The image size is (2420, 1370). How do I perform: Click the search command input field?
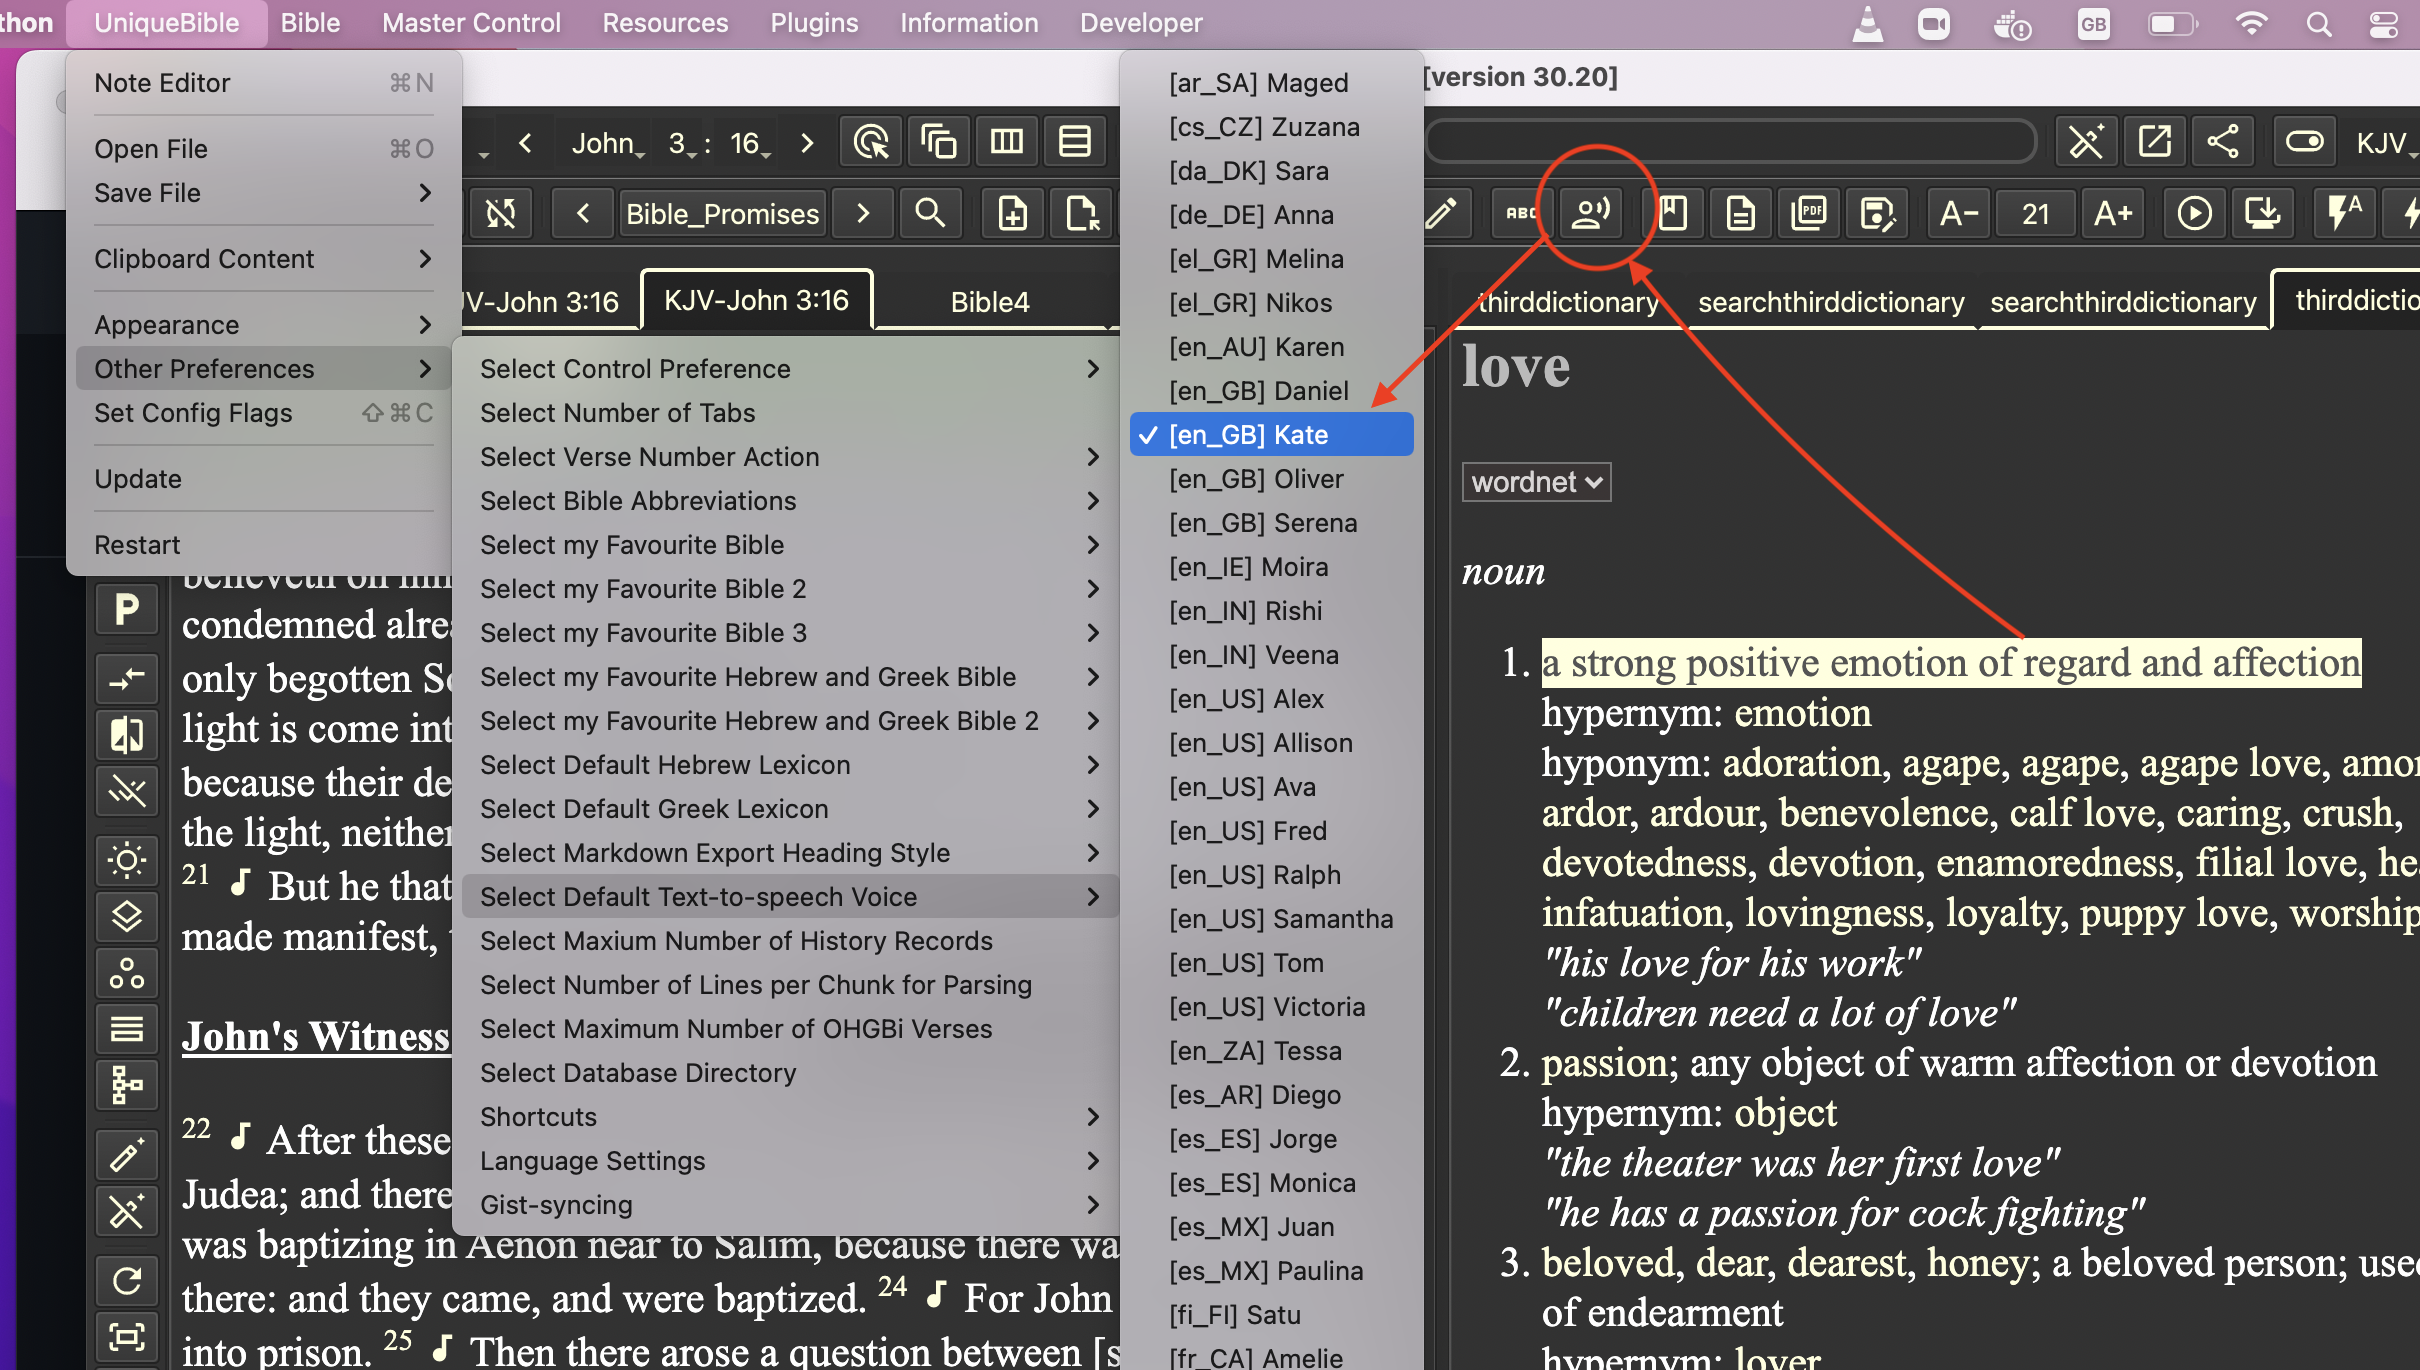1731,141
